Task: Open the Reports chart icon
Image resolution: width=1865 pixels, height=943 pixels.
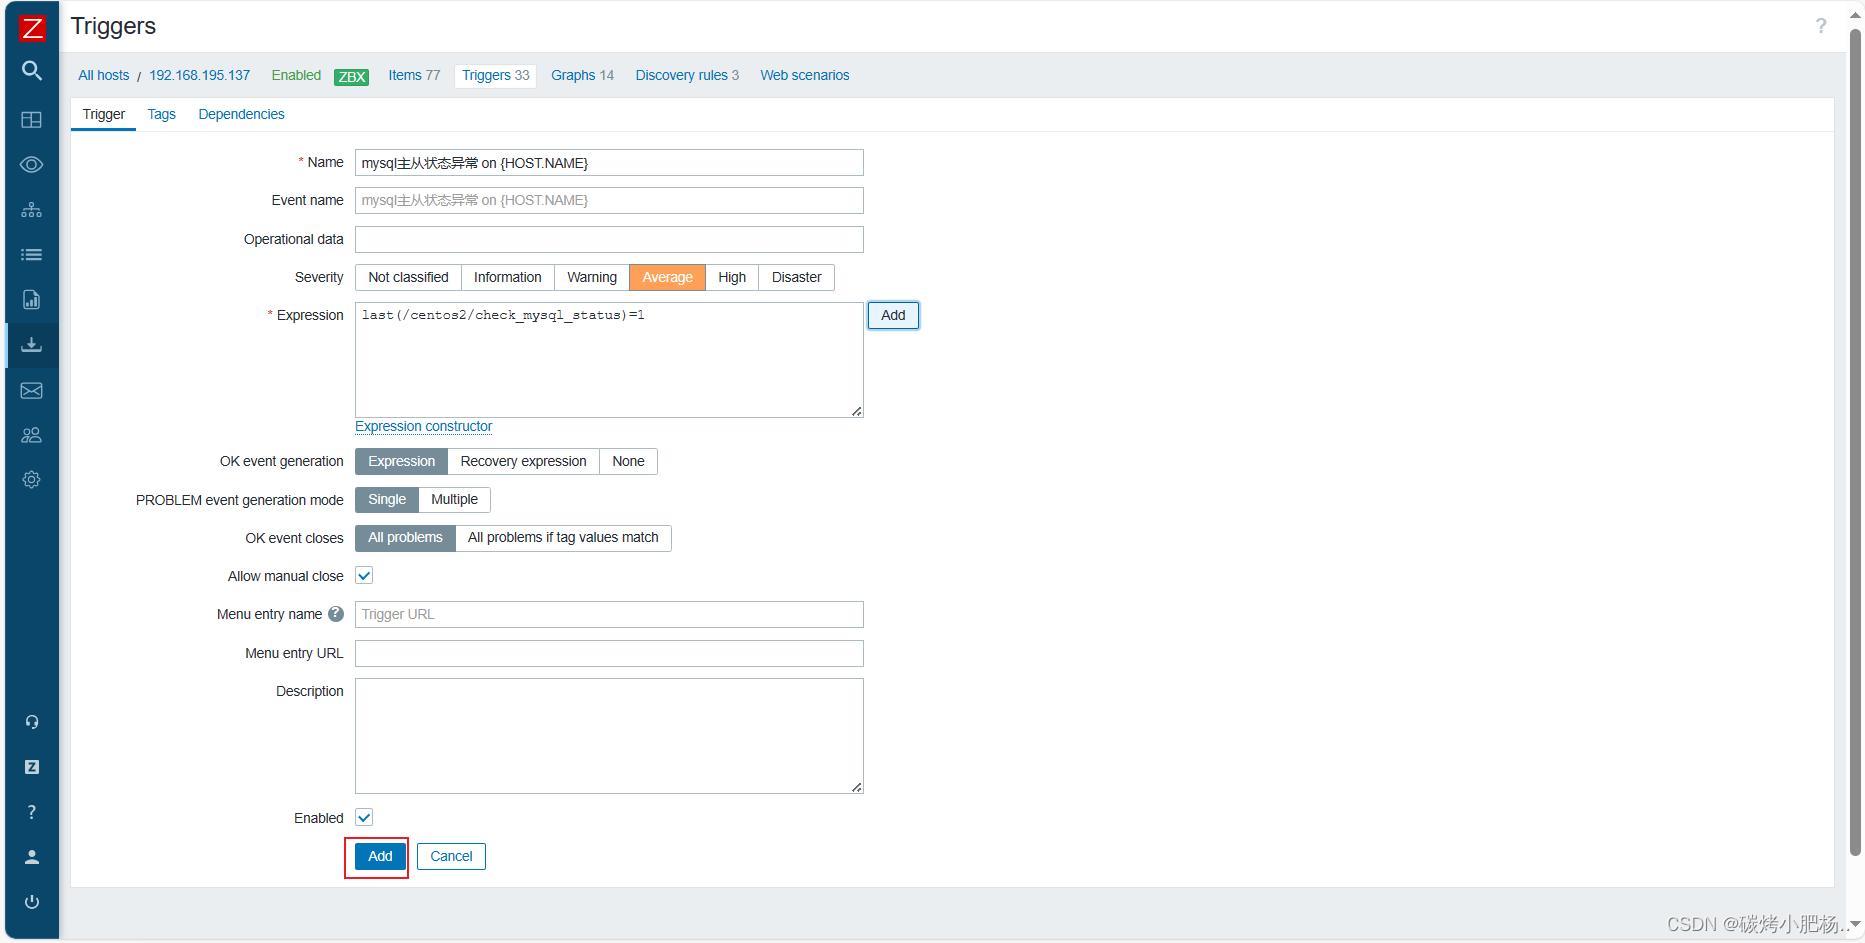Action: [x=32, y=300]
